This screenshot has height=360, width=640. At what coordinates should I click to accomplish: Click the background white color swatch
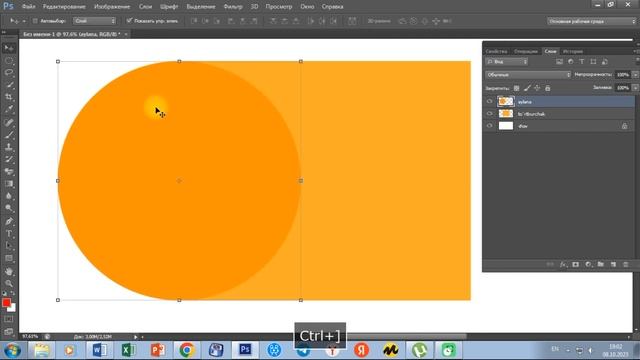coord(12,308)
